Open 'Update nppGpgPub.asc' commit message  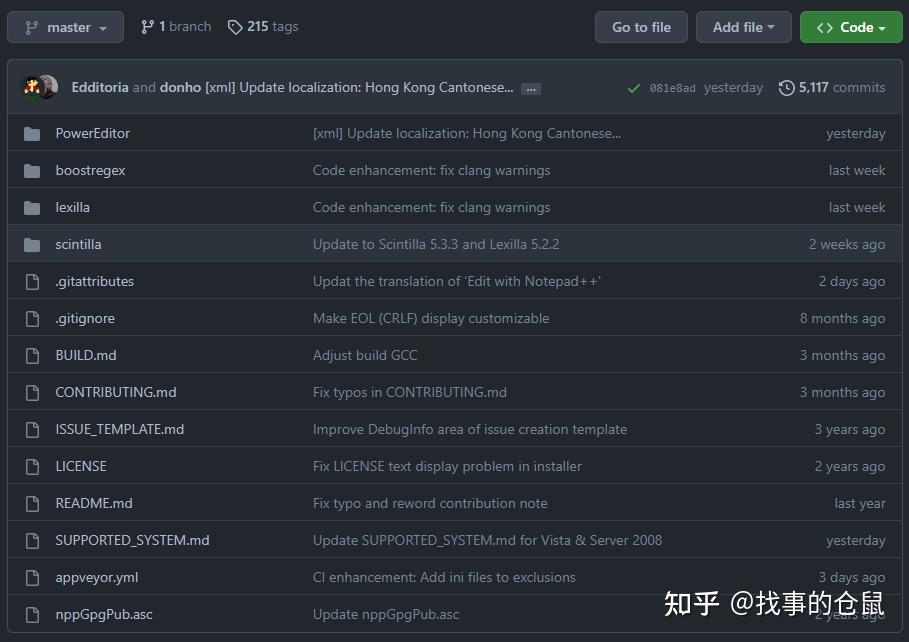pyautogui.click(x=386, y=615)
